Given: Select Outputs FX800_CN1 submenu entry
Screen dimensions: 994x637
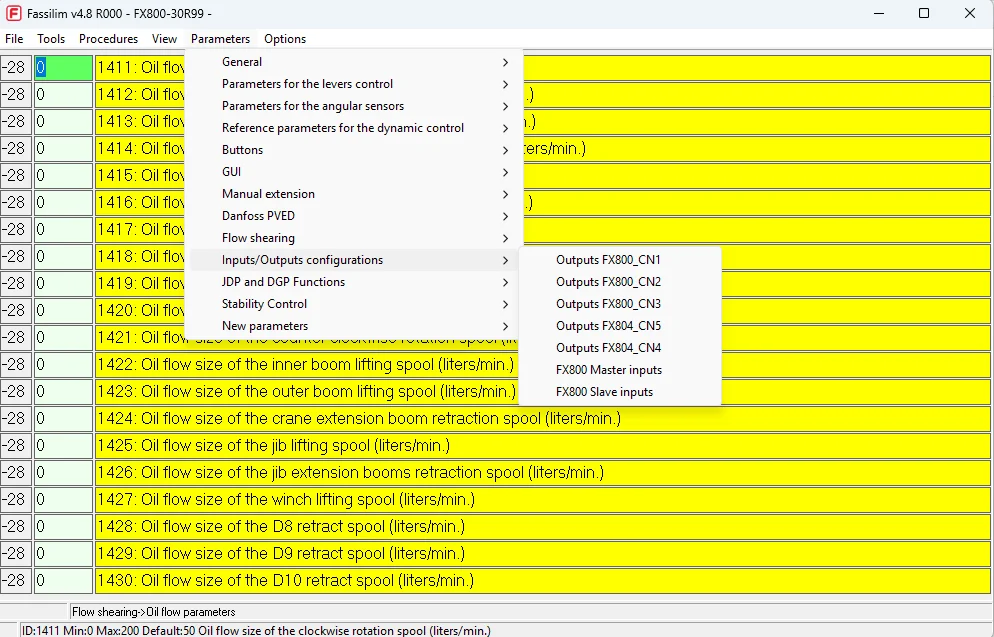Looking at the screenshot, I should coord(608,260).
